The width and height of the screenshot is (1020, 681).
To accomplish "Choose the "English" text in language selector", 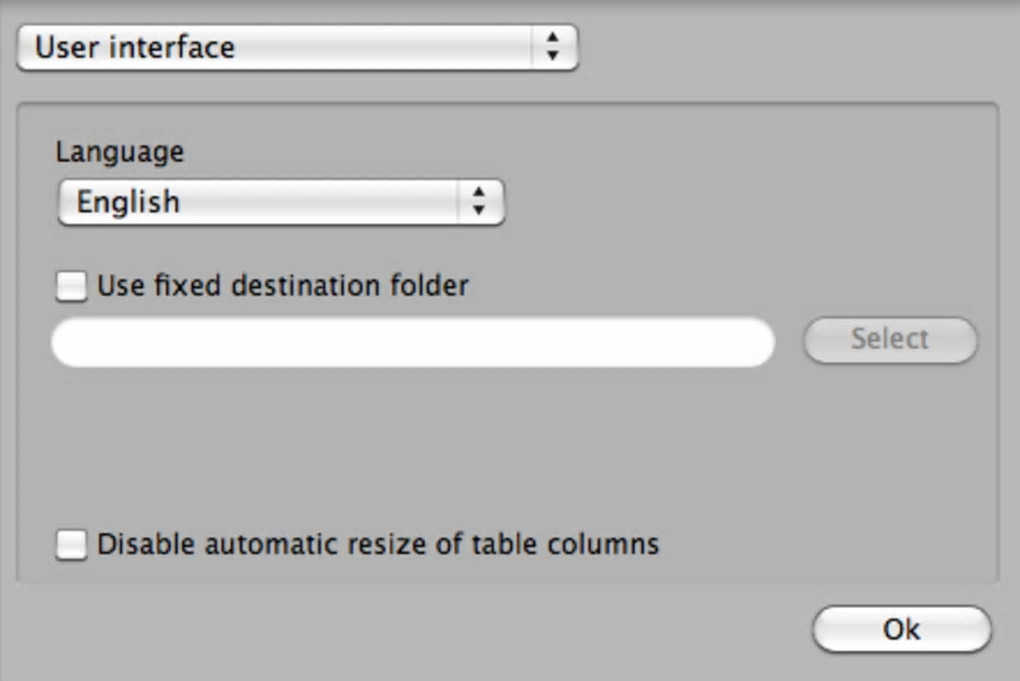I will pyautogui.click(x=128, y=202).
